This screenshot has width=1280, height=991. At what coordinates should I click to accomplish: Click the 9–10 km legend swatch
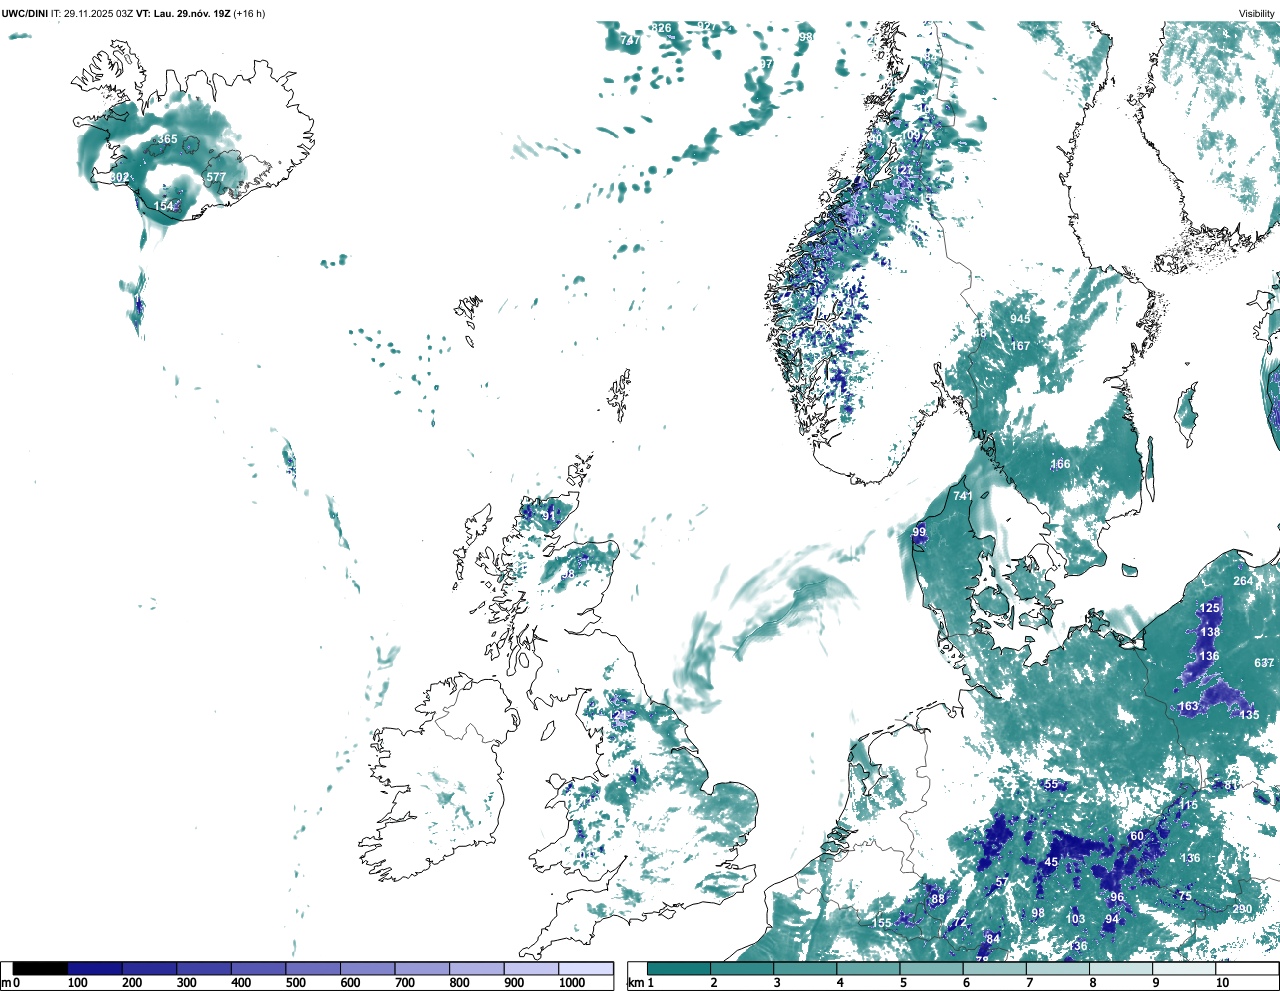click(1183, 968)
